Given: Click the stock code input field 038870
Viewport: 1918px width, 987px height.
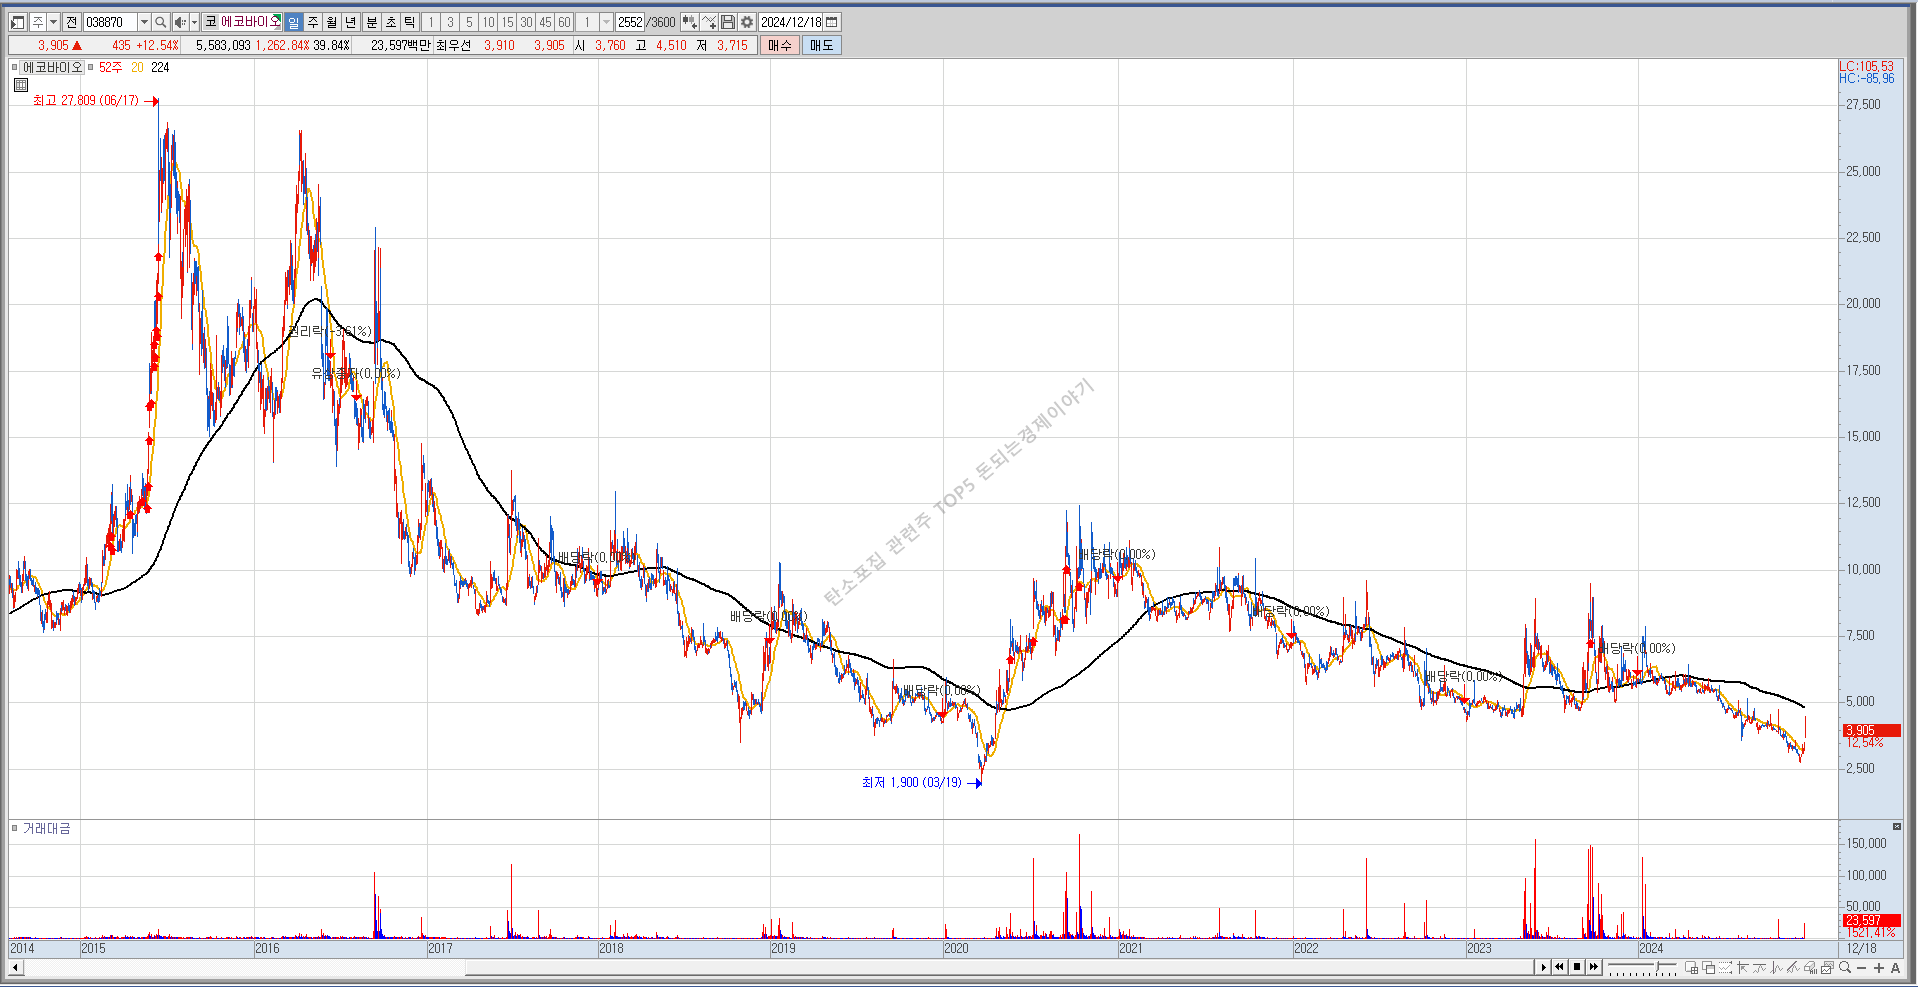Looking at the screenshot, I should pos(110,22).
